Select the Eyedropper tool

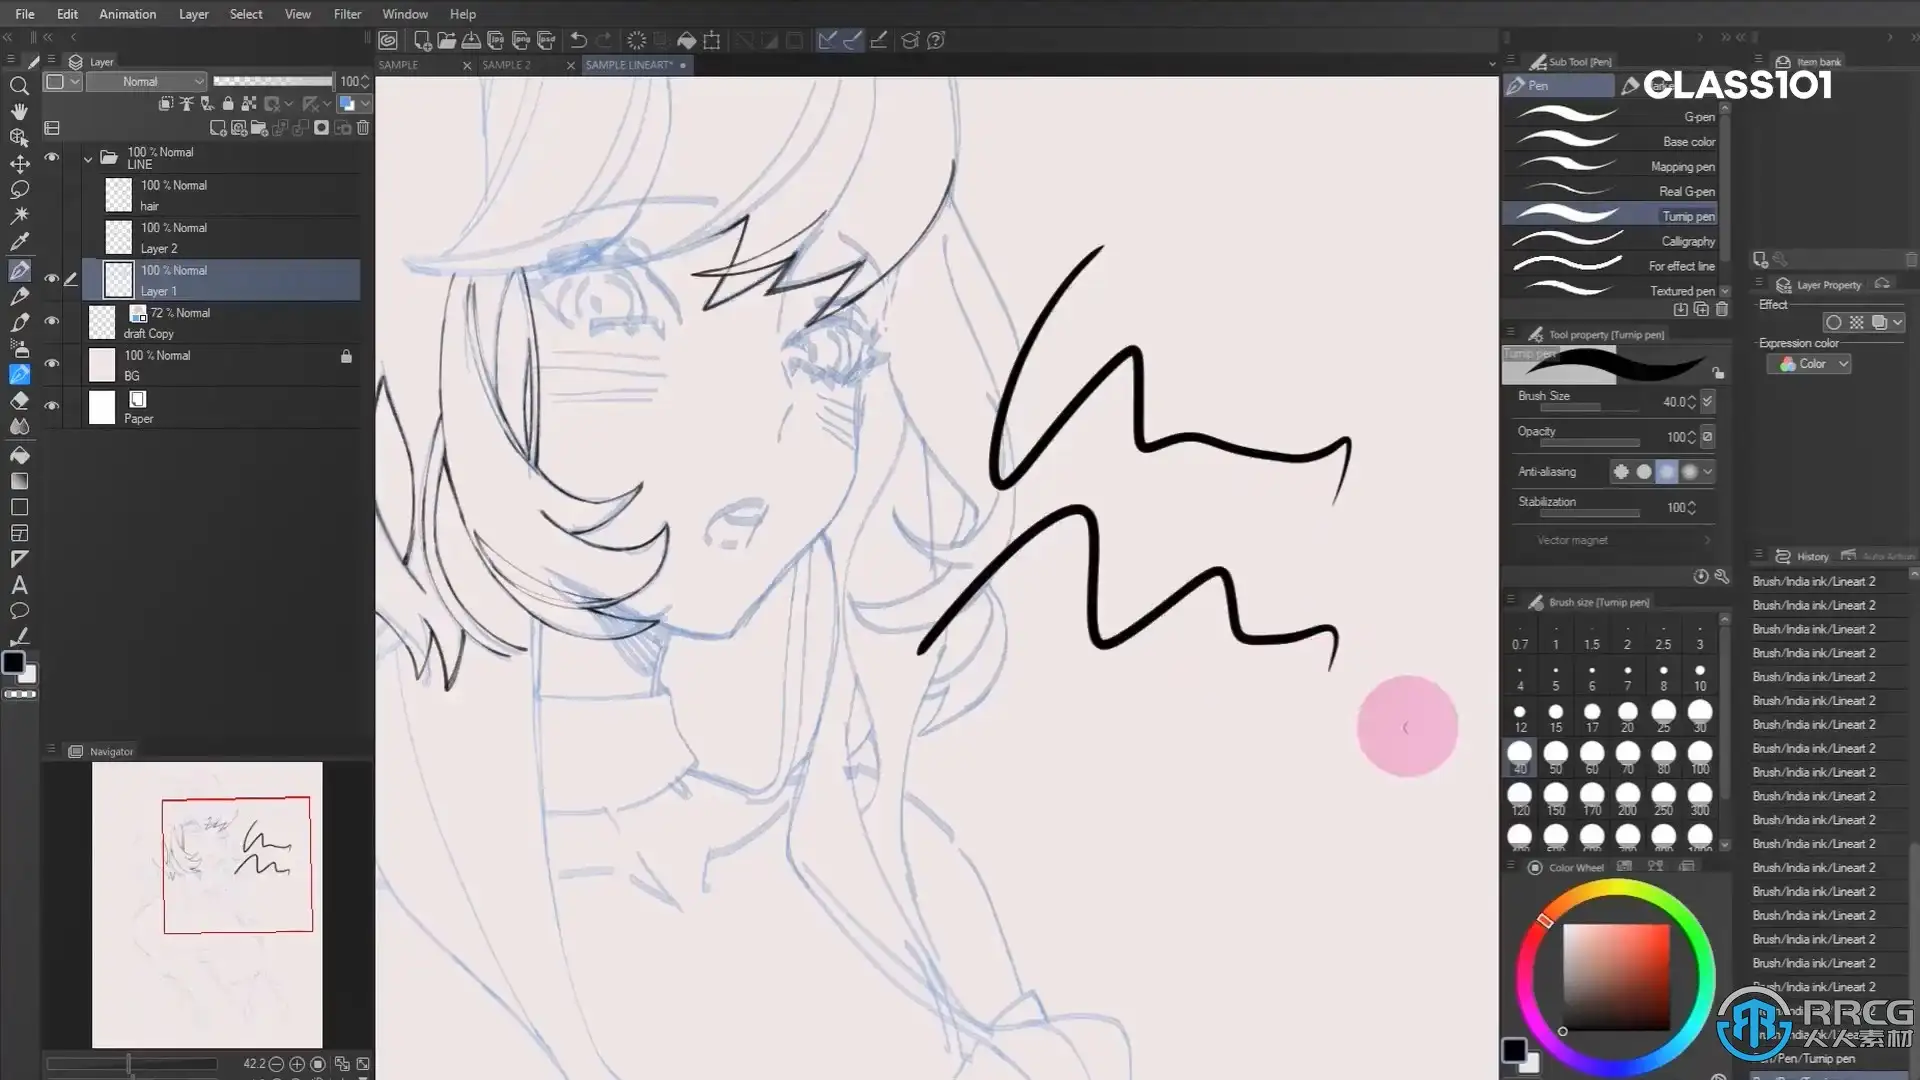19,241
